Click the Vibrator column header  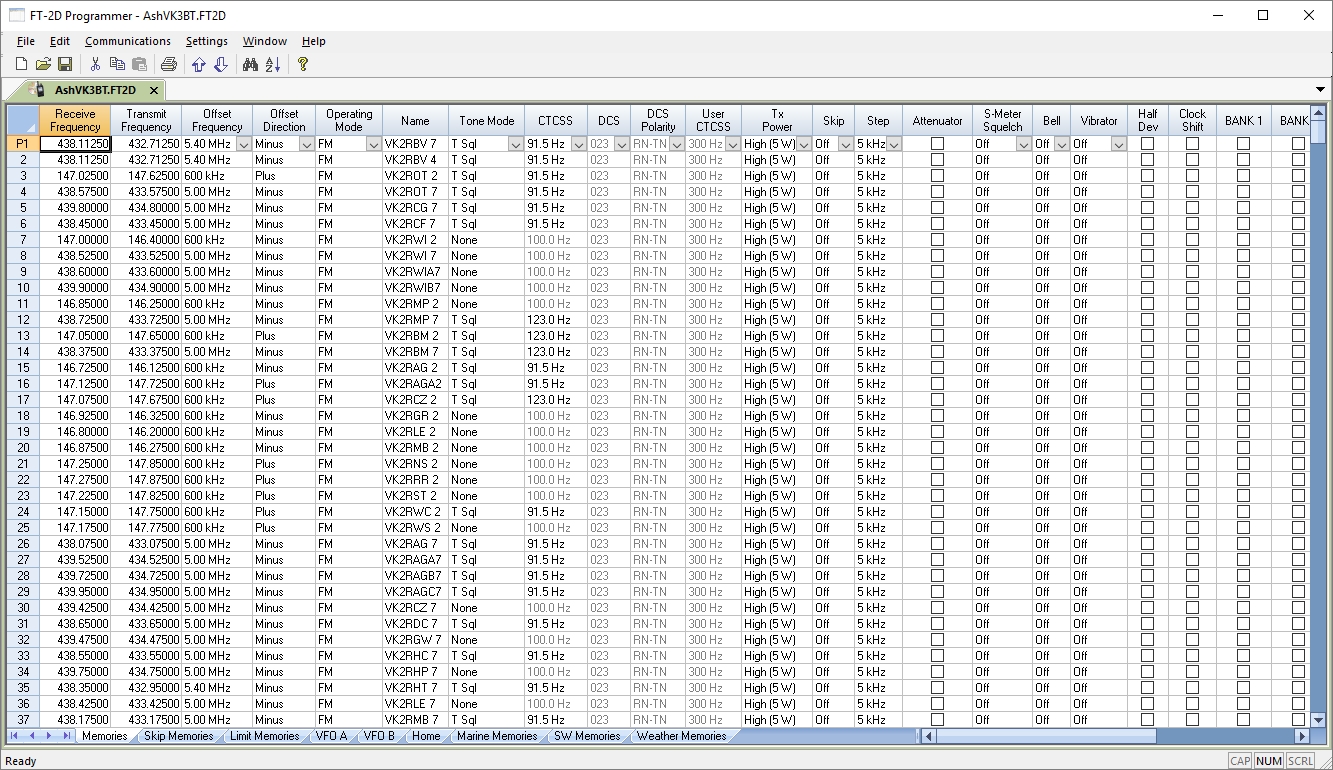tap(1099, 120)
